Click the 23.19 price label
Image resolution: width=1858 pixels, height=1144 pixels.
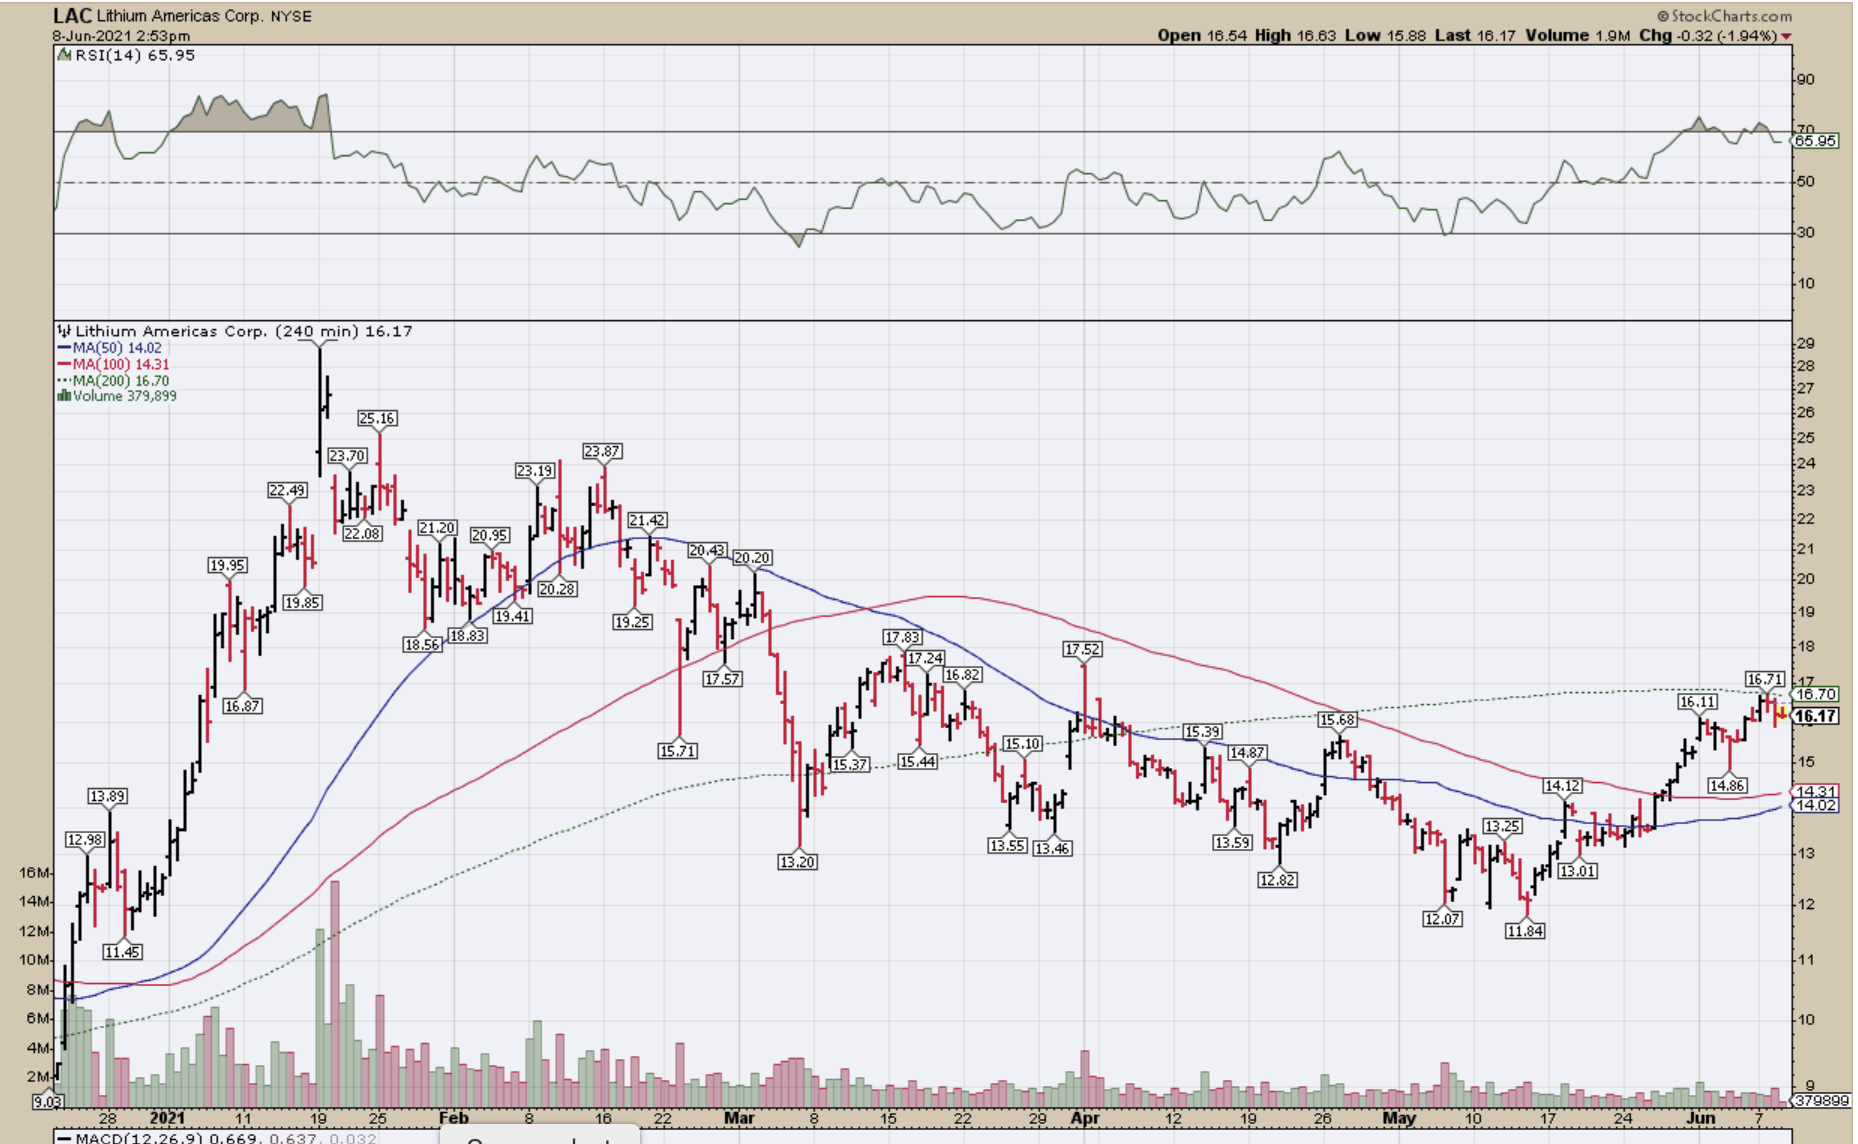[535, 470]
